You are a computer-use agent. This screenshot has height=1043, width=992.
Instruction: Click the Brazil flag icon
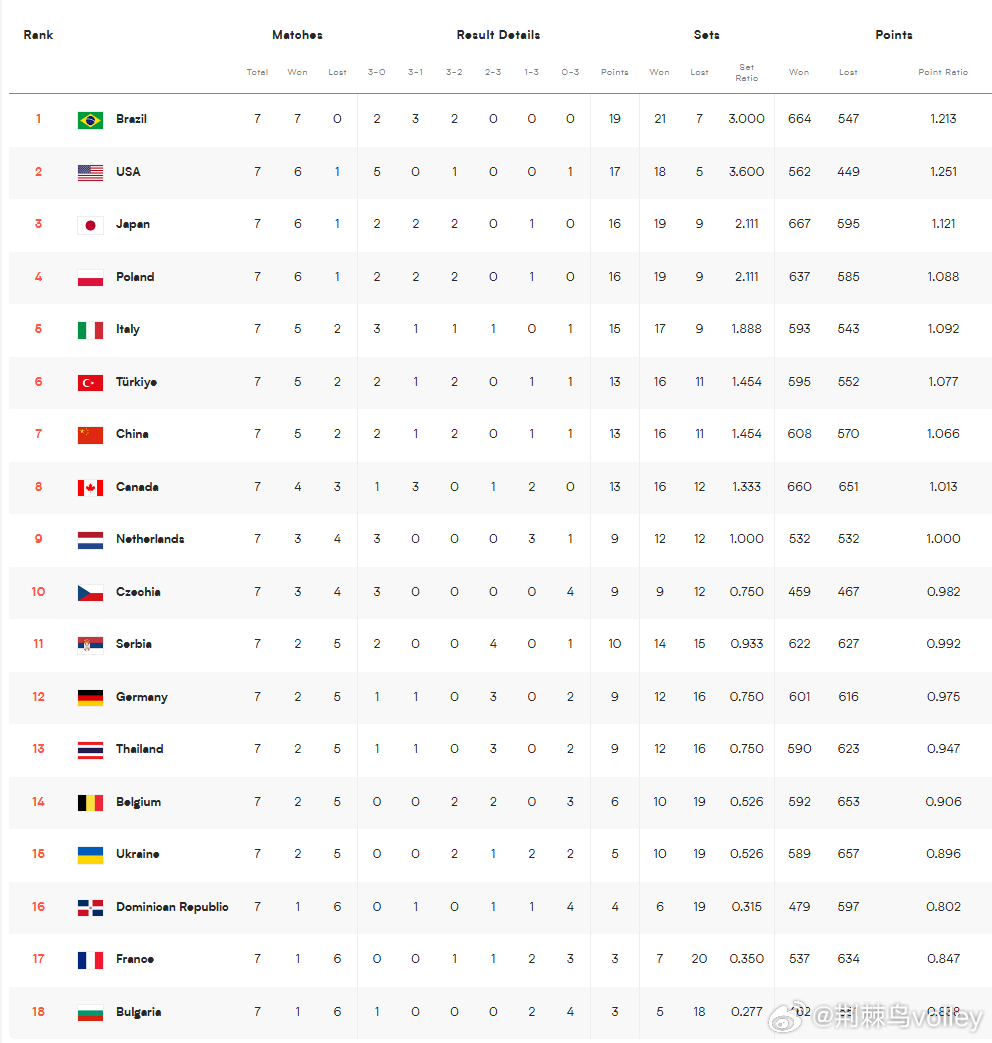click(x=90, y=120)
